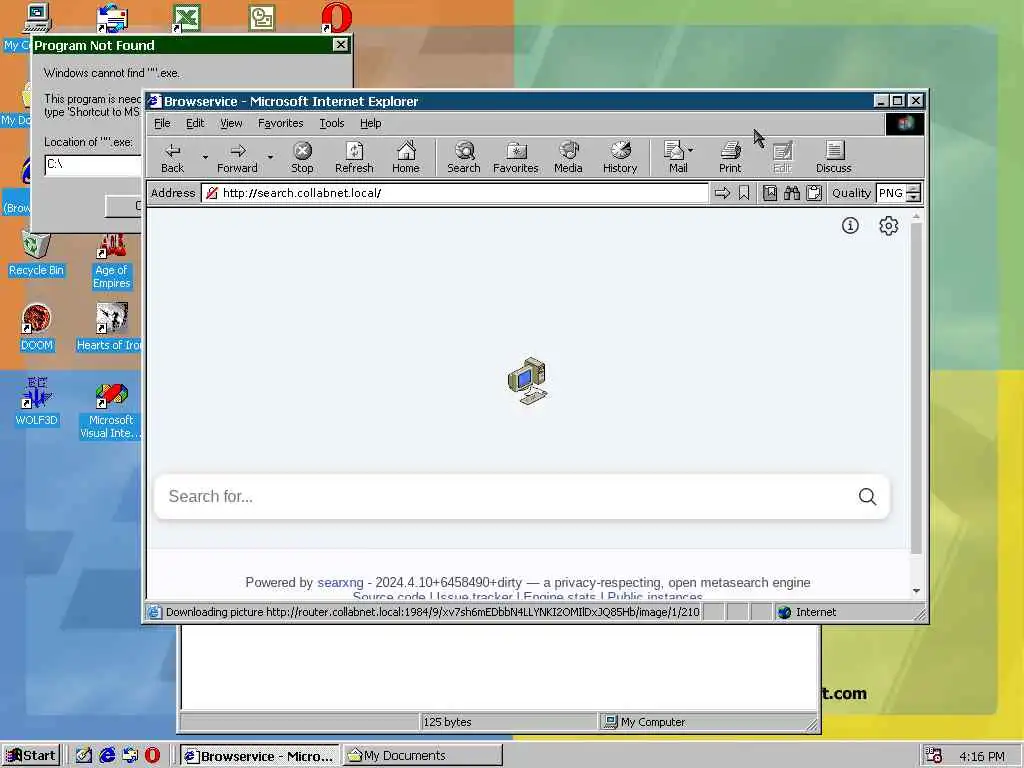
Task: Select the WOLF3D desktop shortcut
Action: [37, 401]
